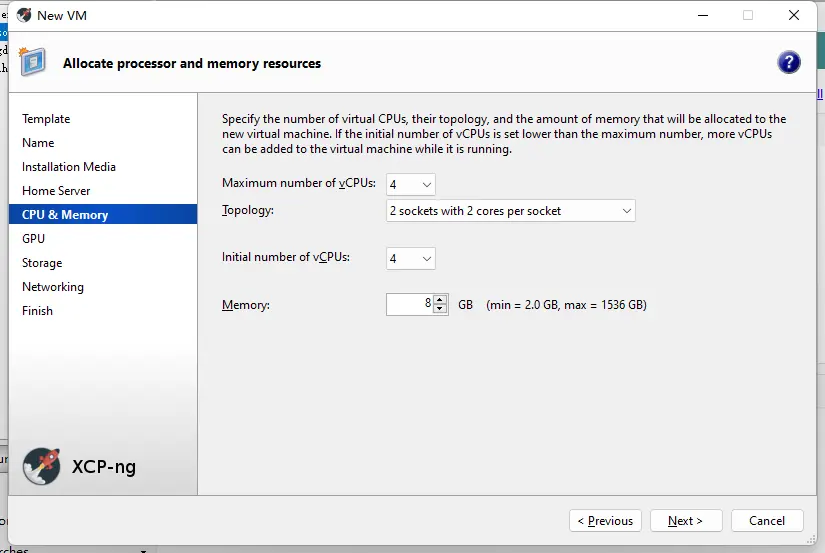Click the 'Memory:' label
This screenshot has height=553, width=825.
click(246, 305)
